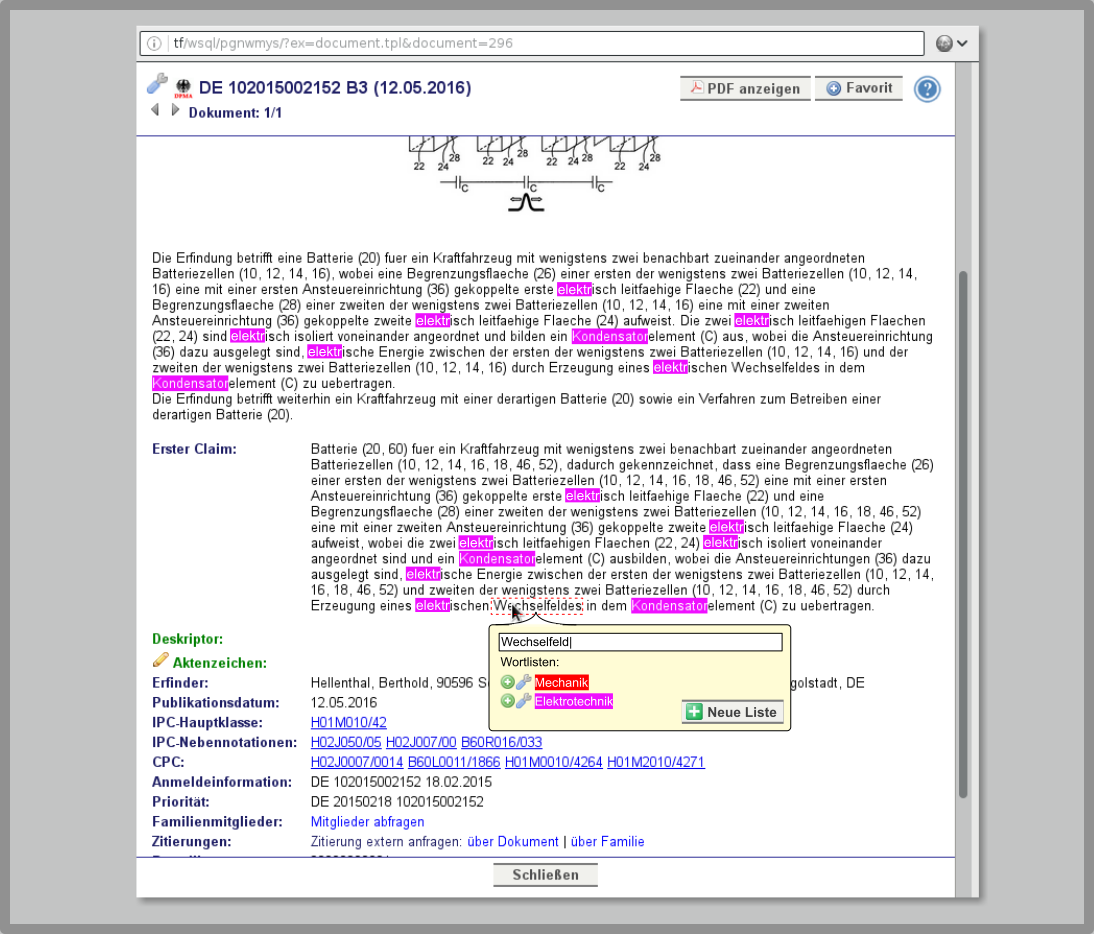Open CPC link H01M0010/4264
Image resolution: width=1094 pixels, height=934 pixels.
coord(553,762)
